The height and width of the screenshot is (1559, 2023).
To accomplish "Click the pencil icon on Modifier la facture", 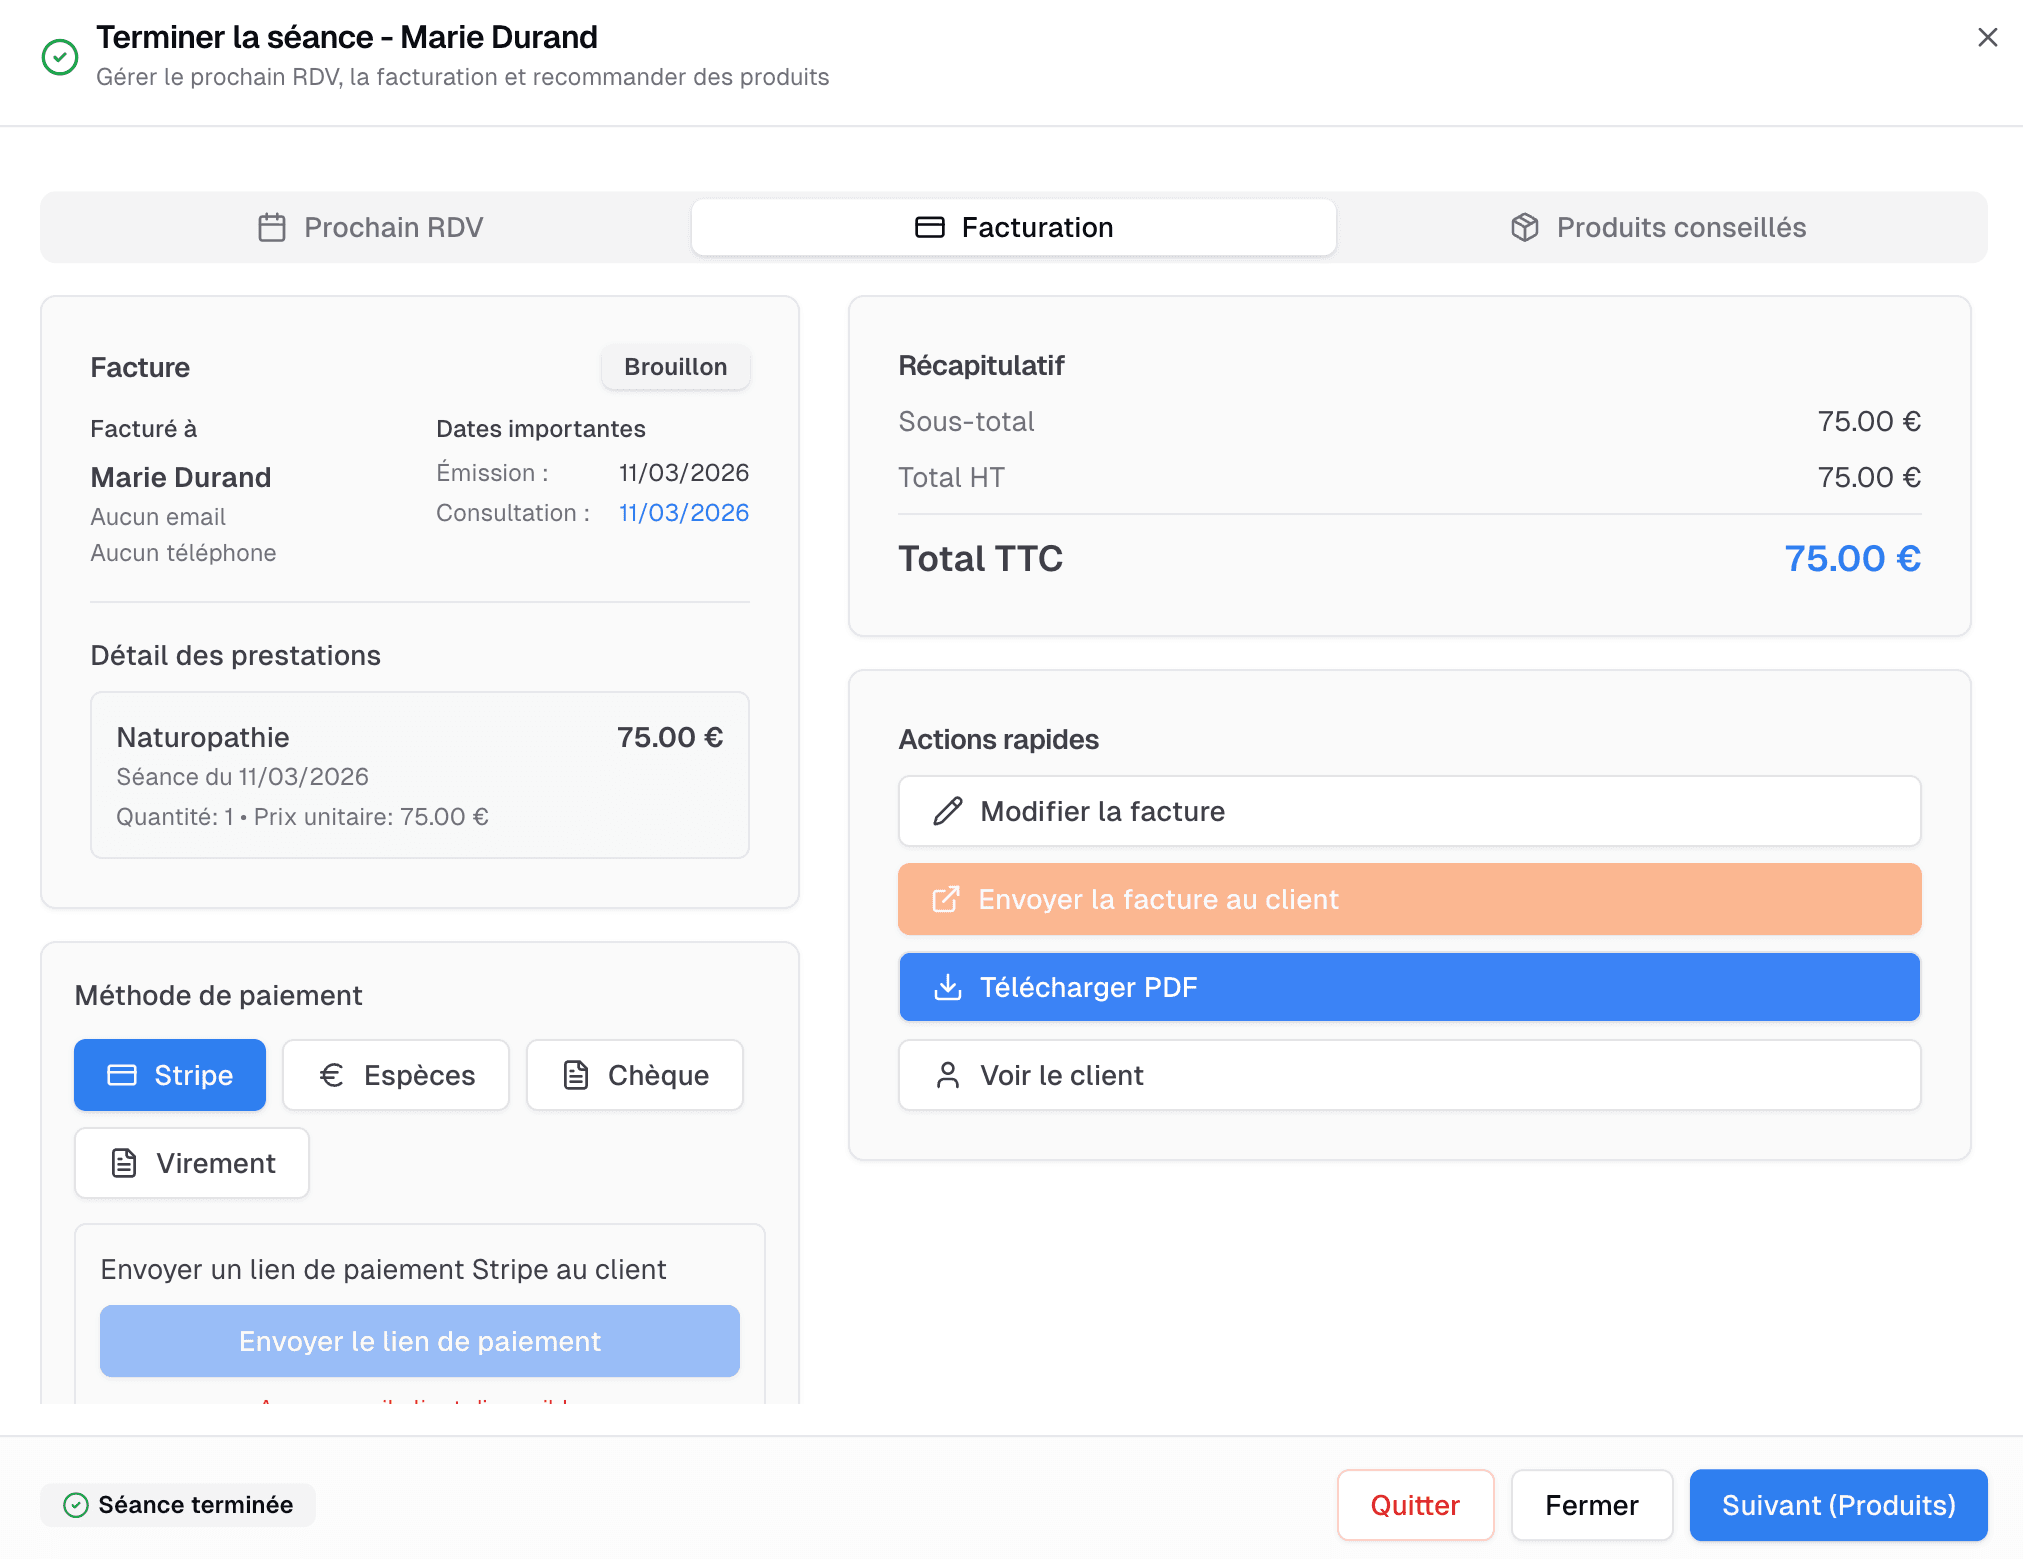I will pos(947,811).
